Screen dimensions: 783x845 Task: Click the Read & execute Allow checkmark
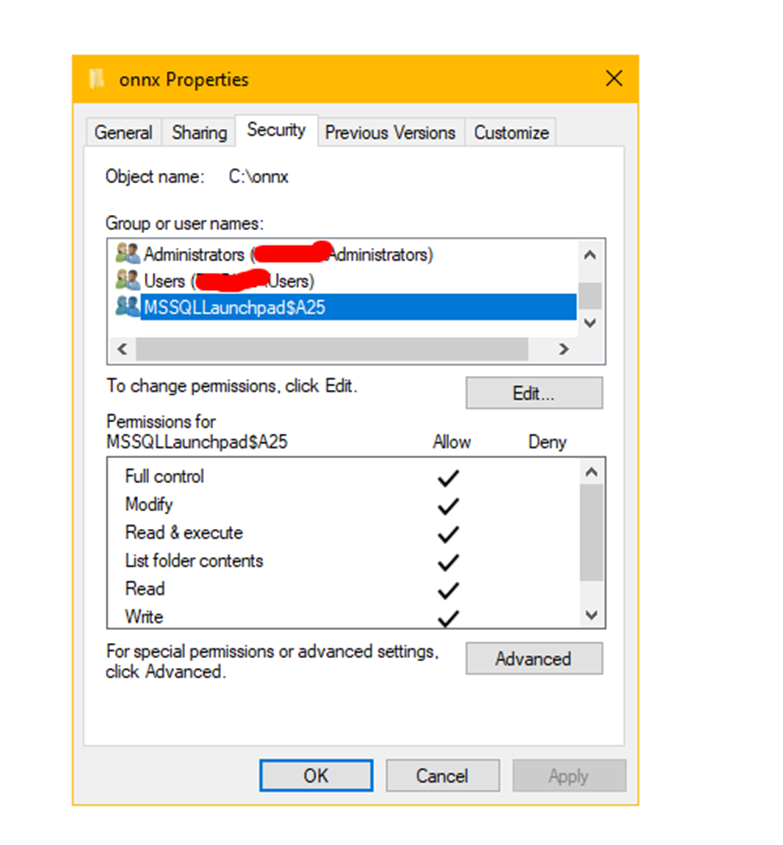point(448,534)
